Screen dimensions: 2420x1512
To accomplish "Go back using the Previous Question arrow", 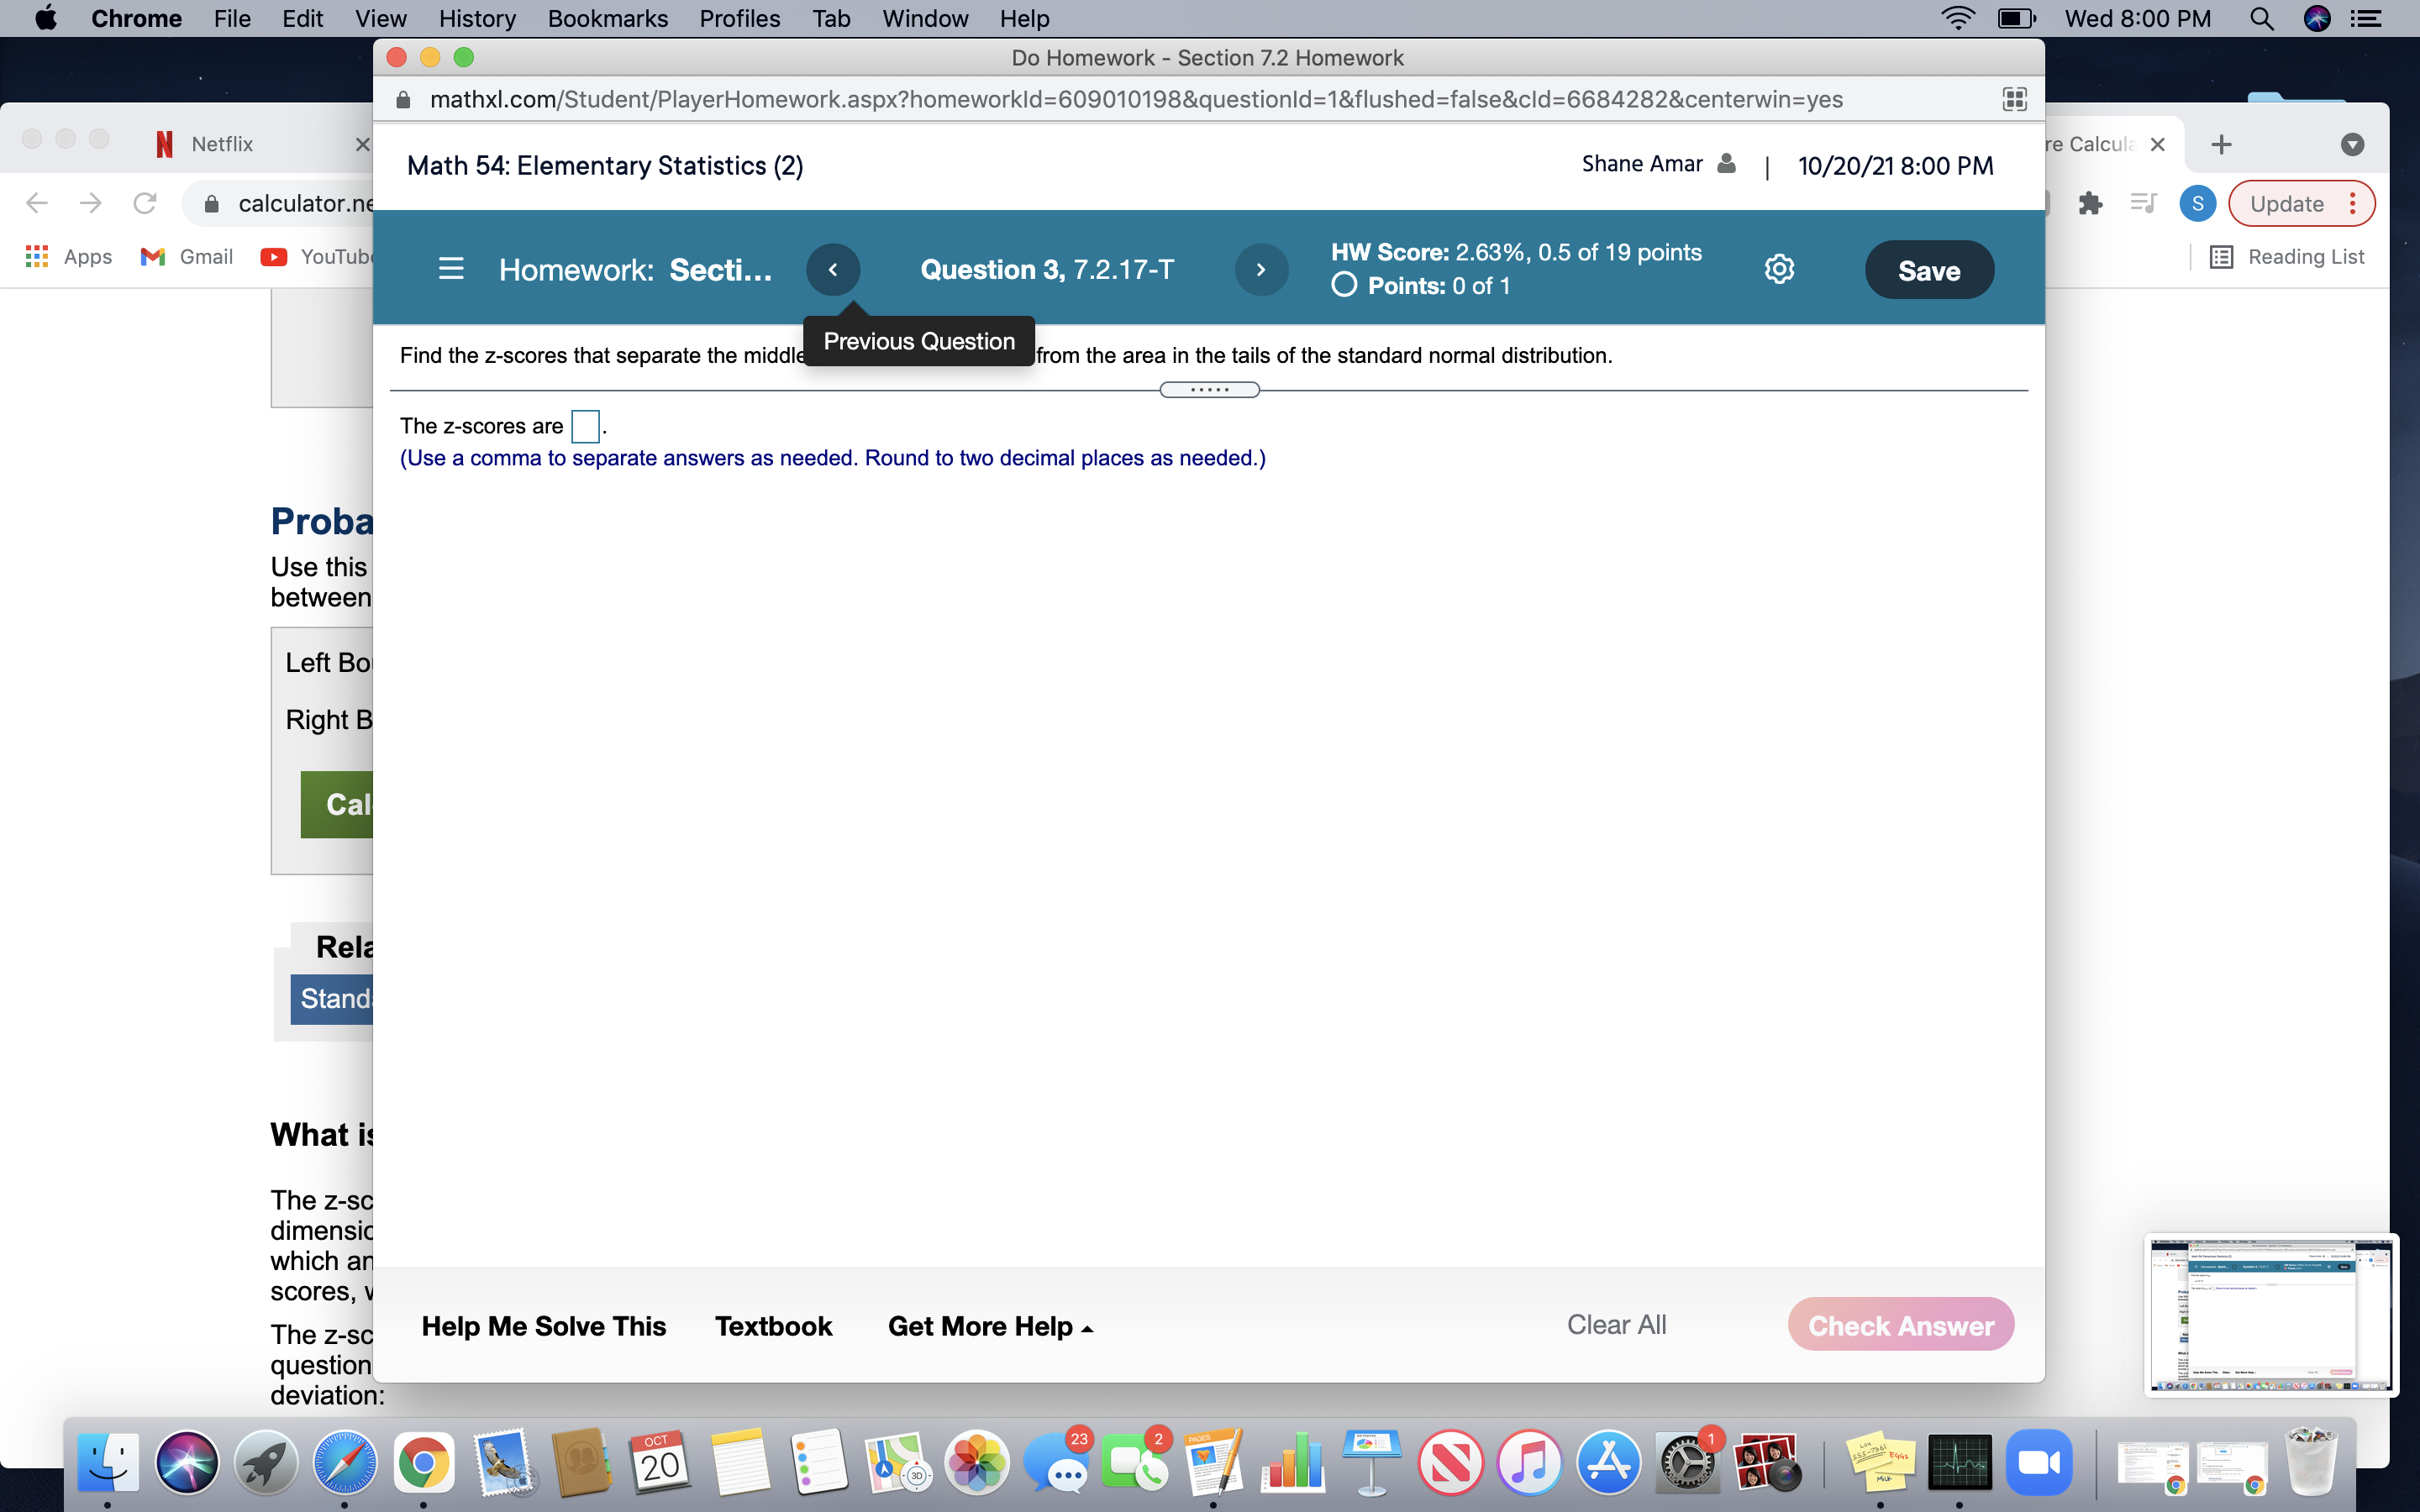I will 833,269.
